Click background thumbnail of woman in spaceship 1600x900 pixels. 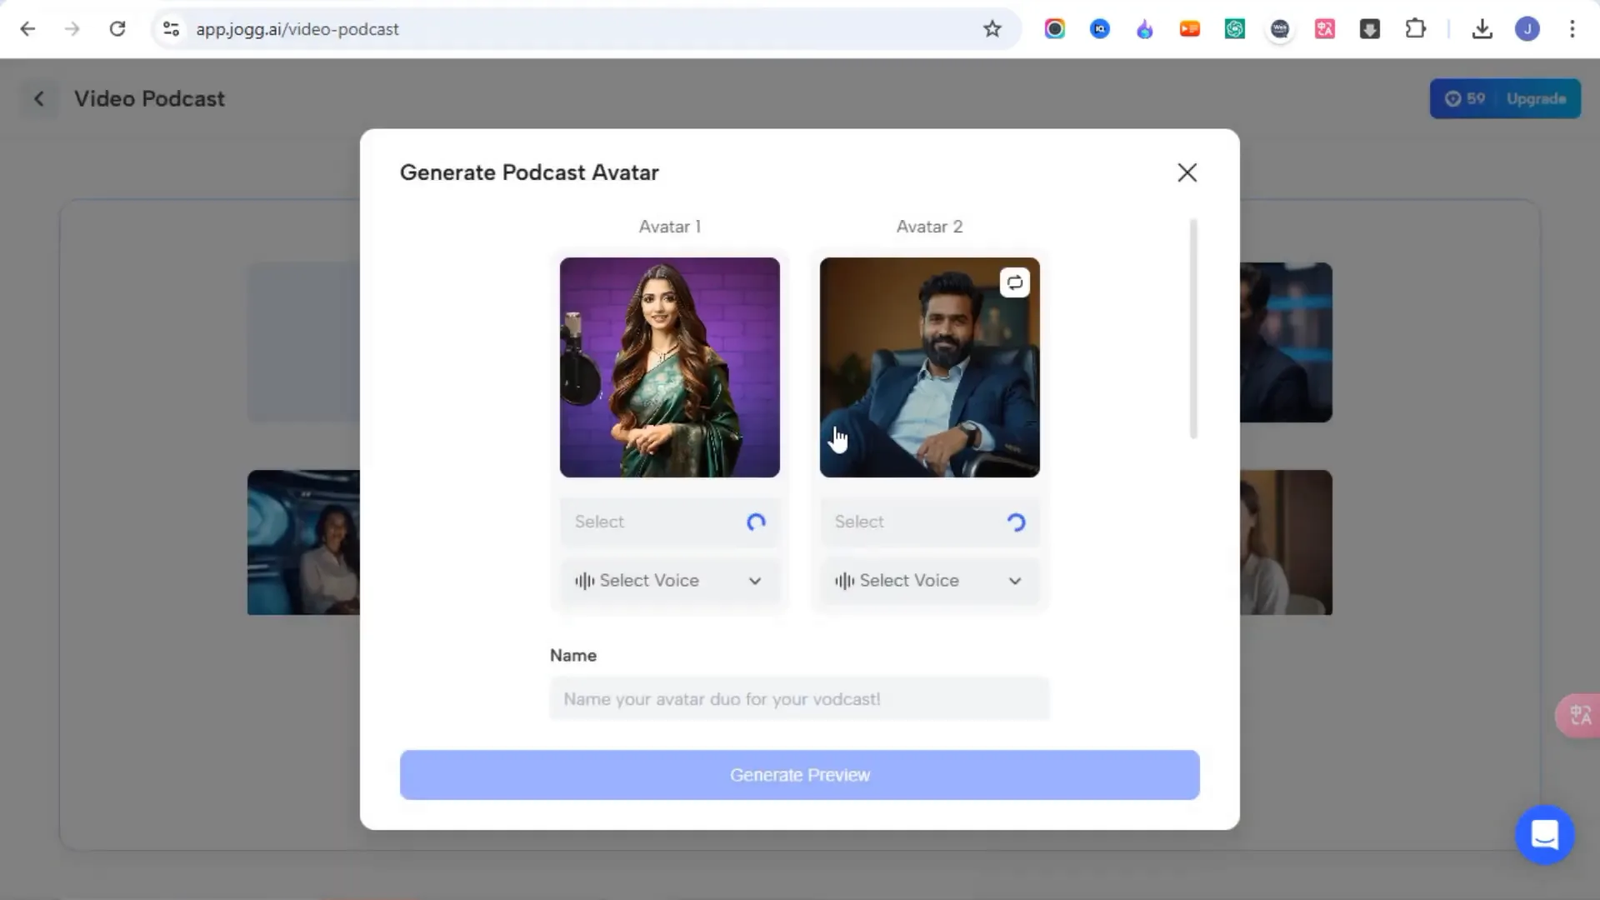click(x=303, y=542)
